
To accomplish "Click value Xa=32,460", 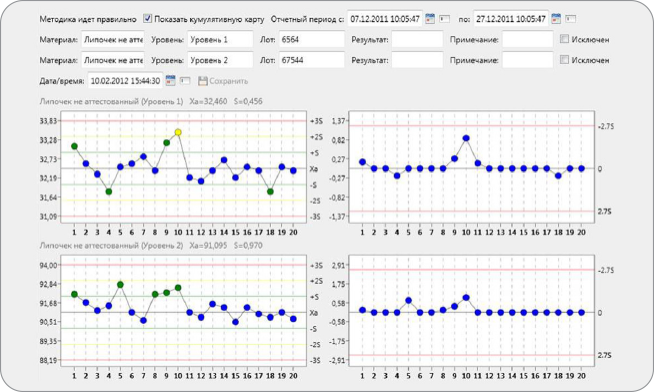I will point(208,101).
